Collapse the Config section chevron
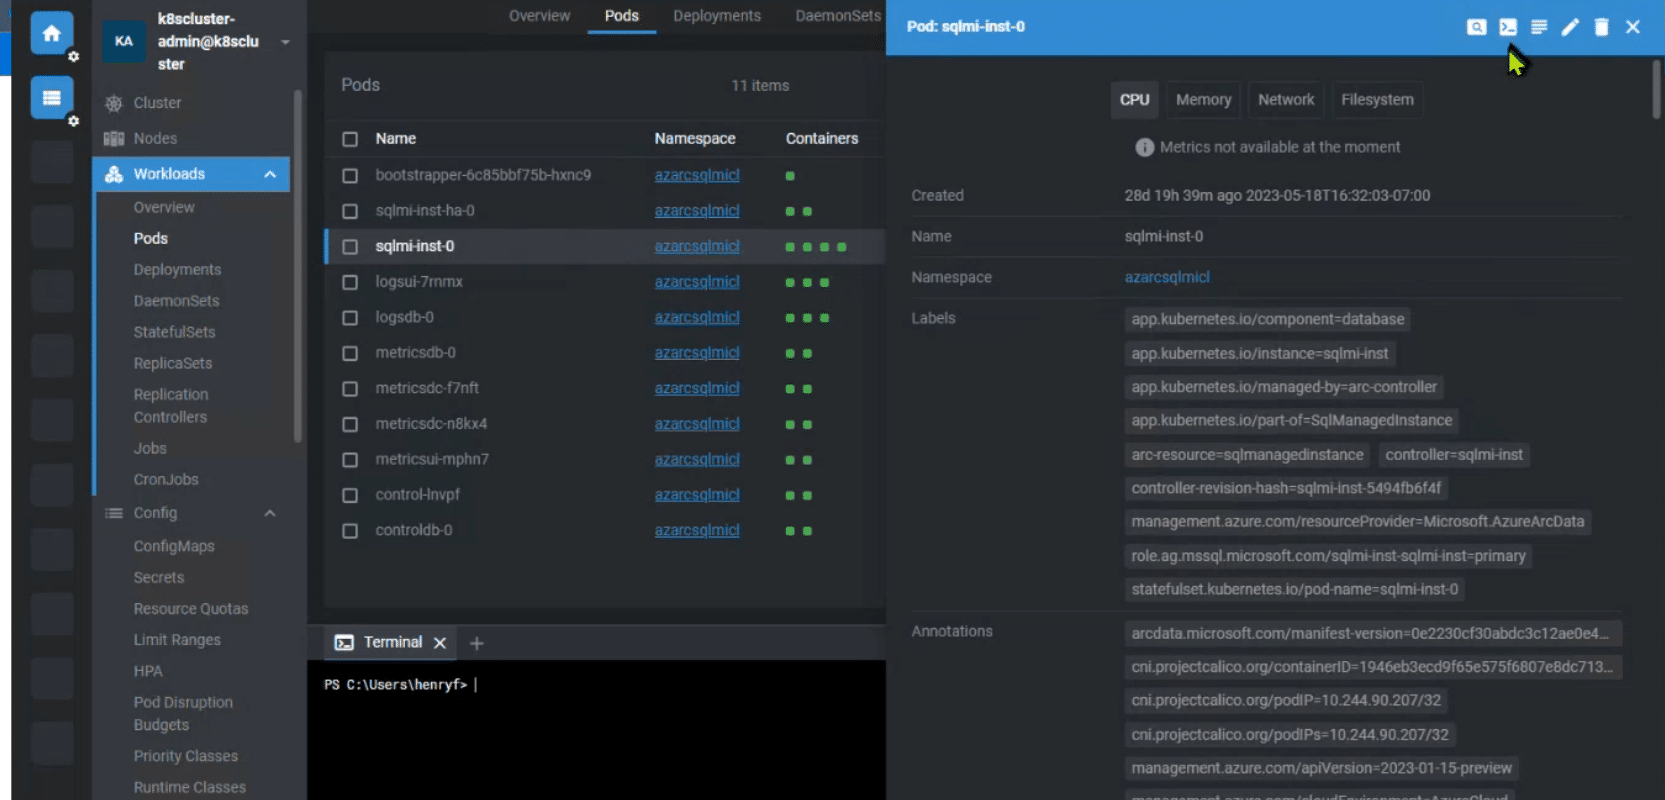The width and height of the screenshot is (1665, 800). click(x=270, y=513)
